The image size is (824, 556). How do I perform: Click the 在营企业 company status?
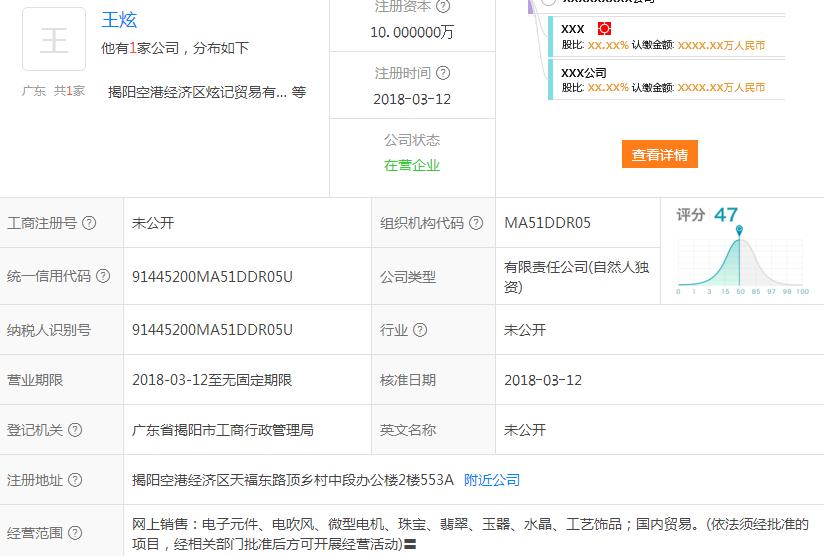tap(412, 165)
